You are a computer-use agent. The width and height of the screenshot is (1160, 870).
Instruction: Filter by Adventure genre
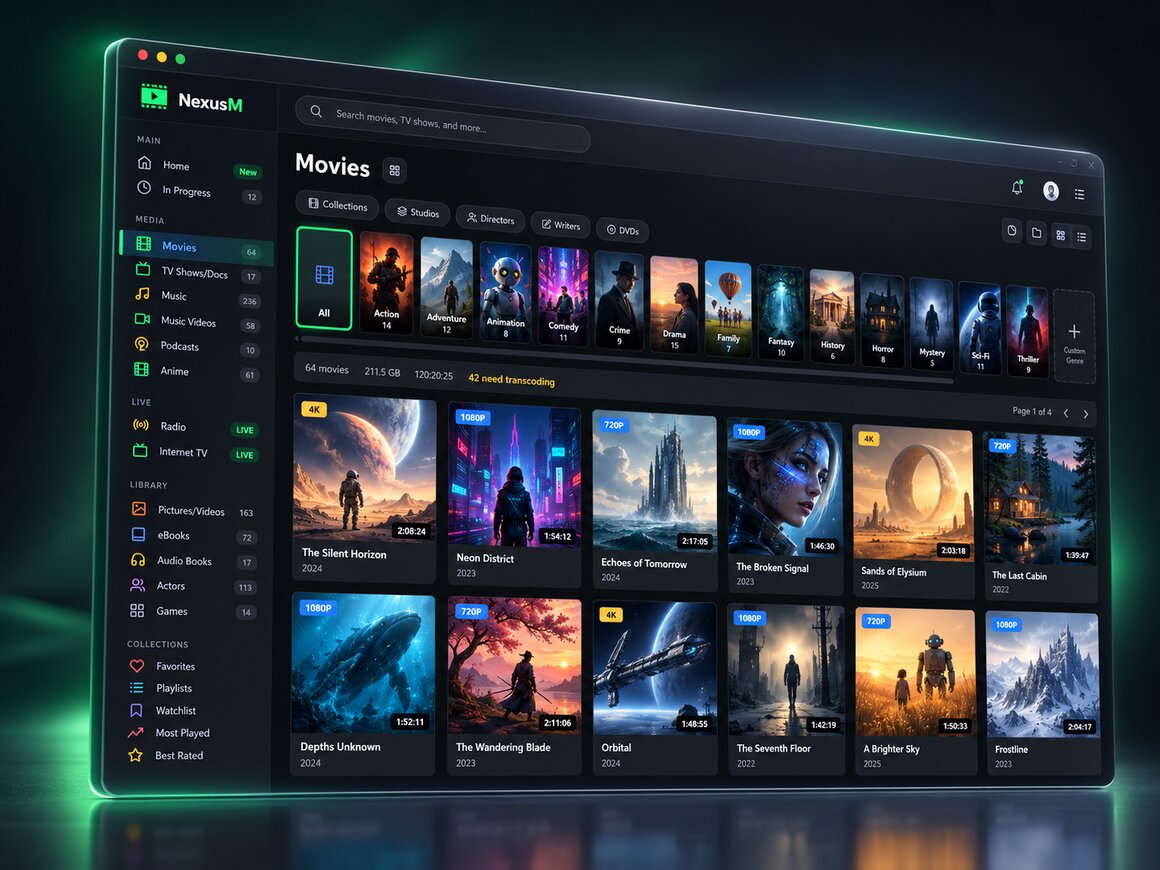(x=447, y=289)
